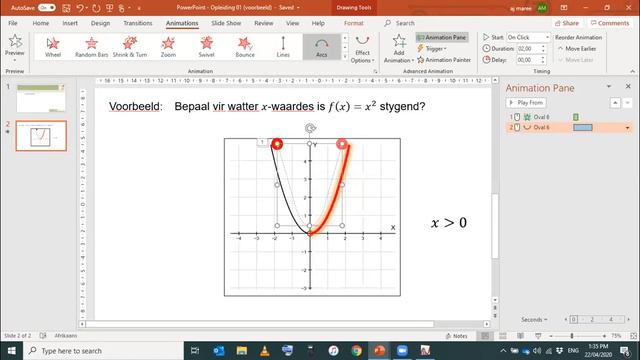Toggle the Animation Pane button

[442, 38]
